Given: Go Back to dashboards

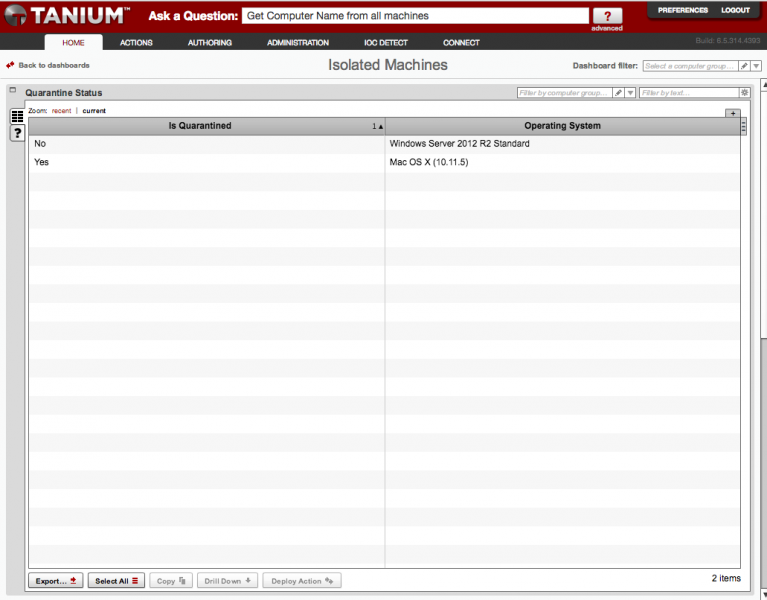Looking at the screenshot, I should [x=54, y=65].
